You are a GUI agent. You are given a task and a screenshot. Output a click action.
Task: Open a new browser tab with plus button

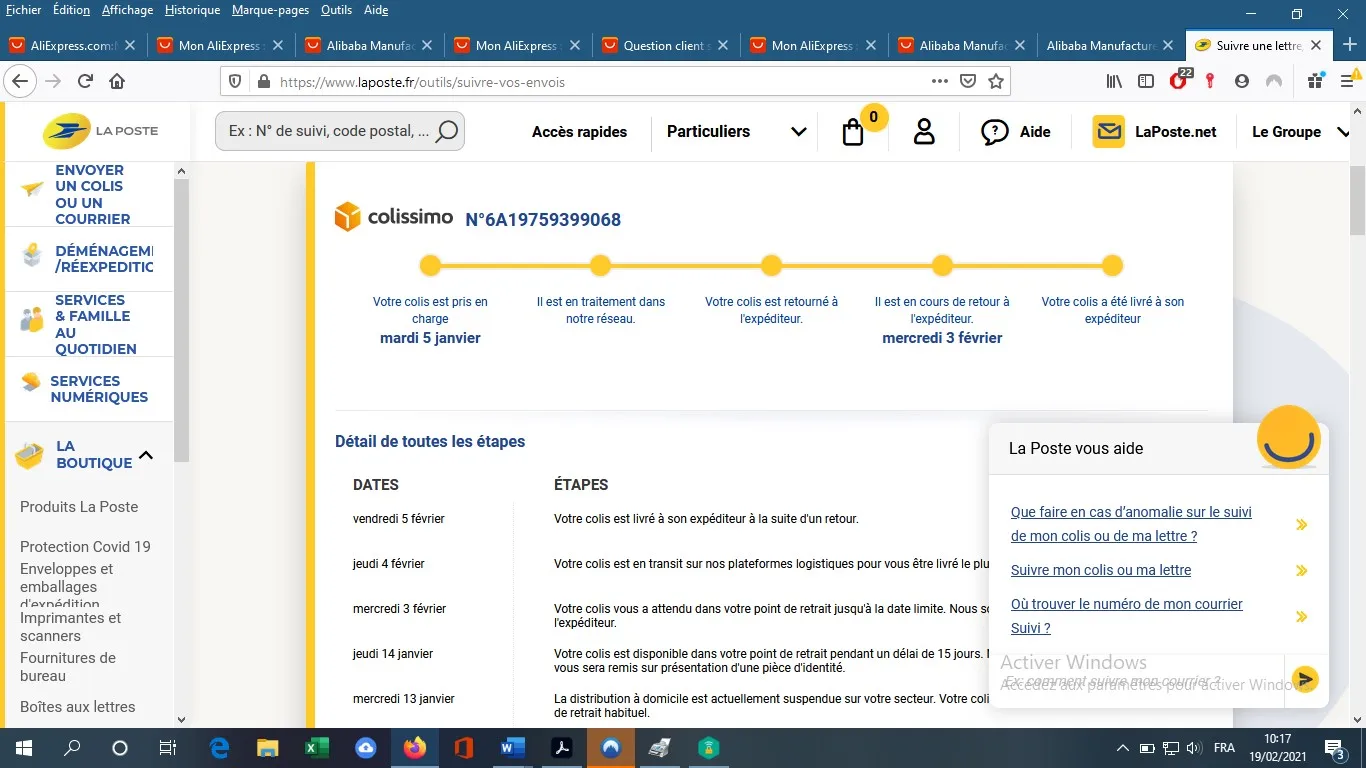[1349, 45]
